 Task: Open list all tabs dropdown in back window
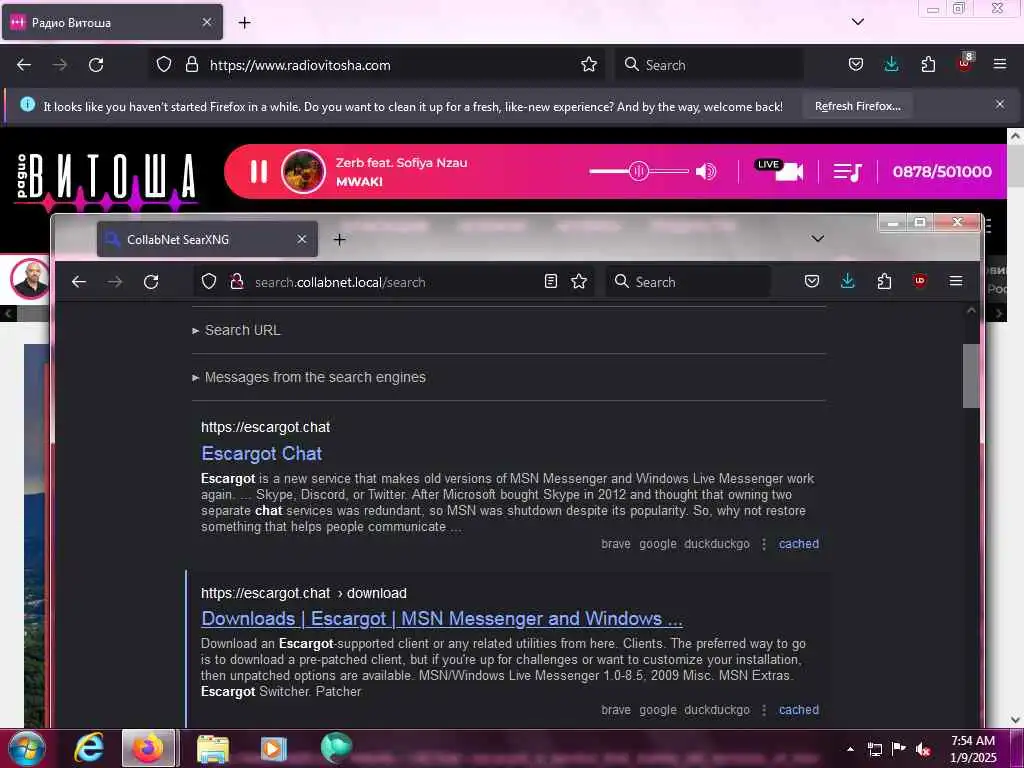(857, 22)
